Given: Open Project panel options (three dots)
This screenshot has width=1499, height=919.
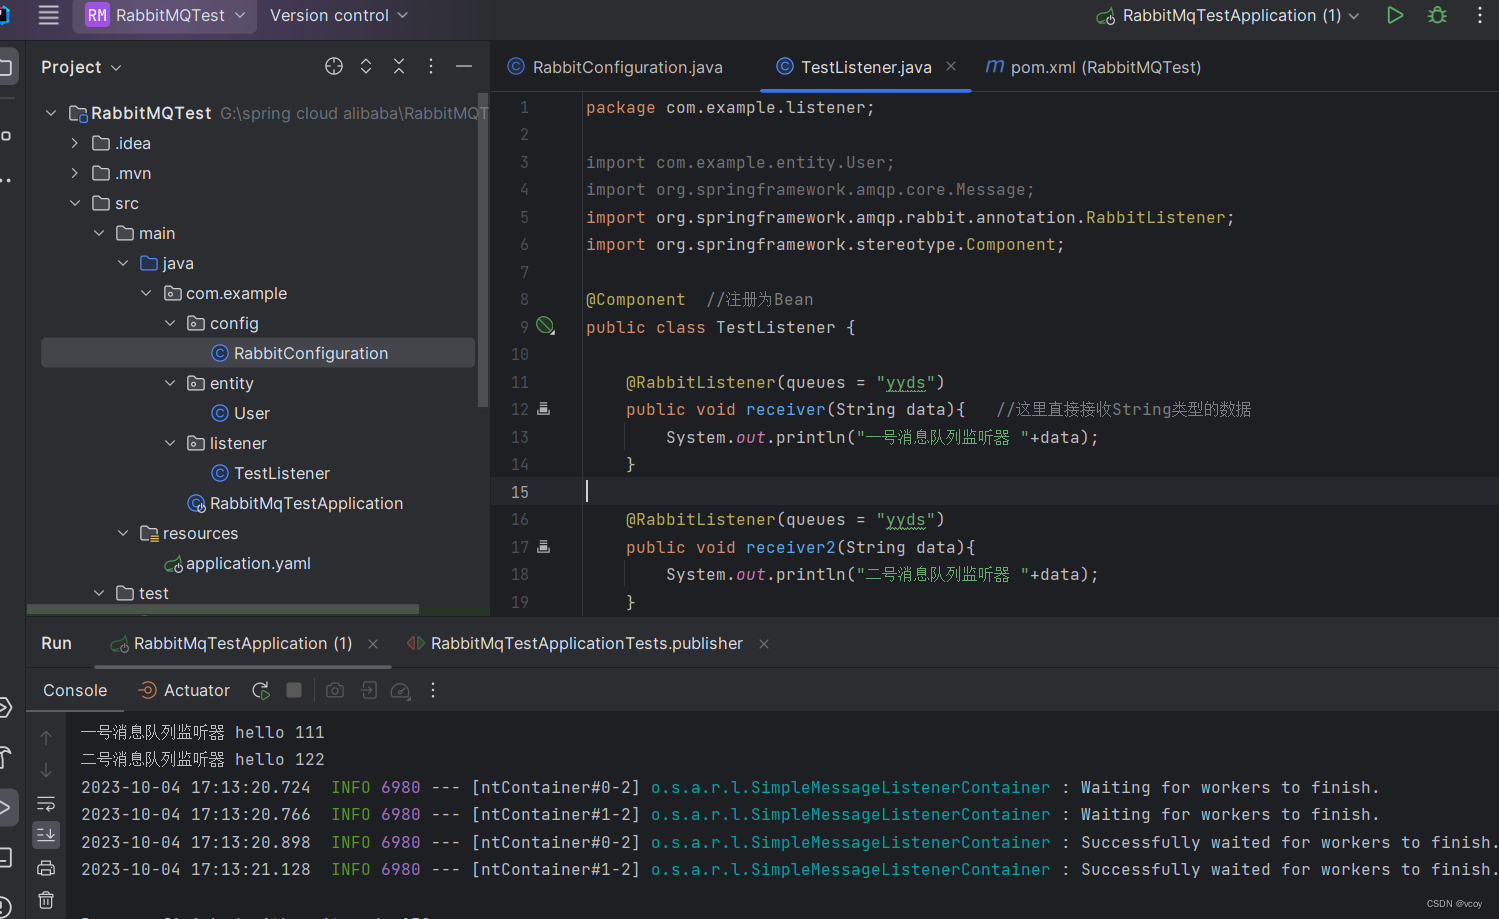Looking at the screenshot, I should [431, 66].
